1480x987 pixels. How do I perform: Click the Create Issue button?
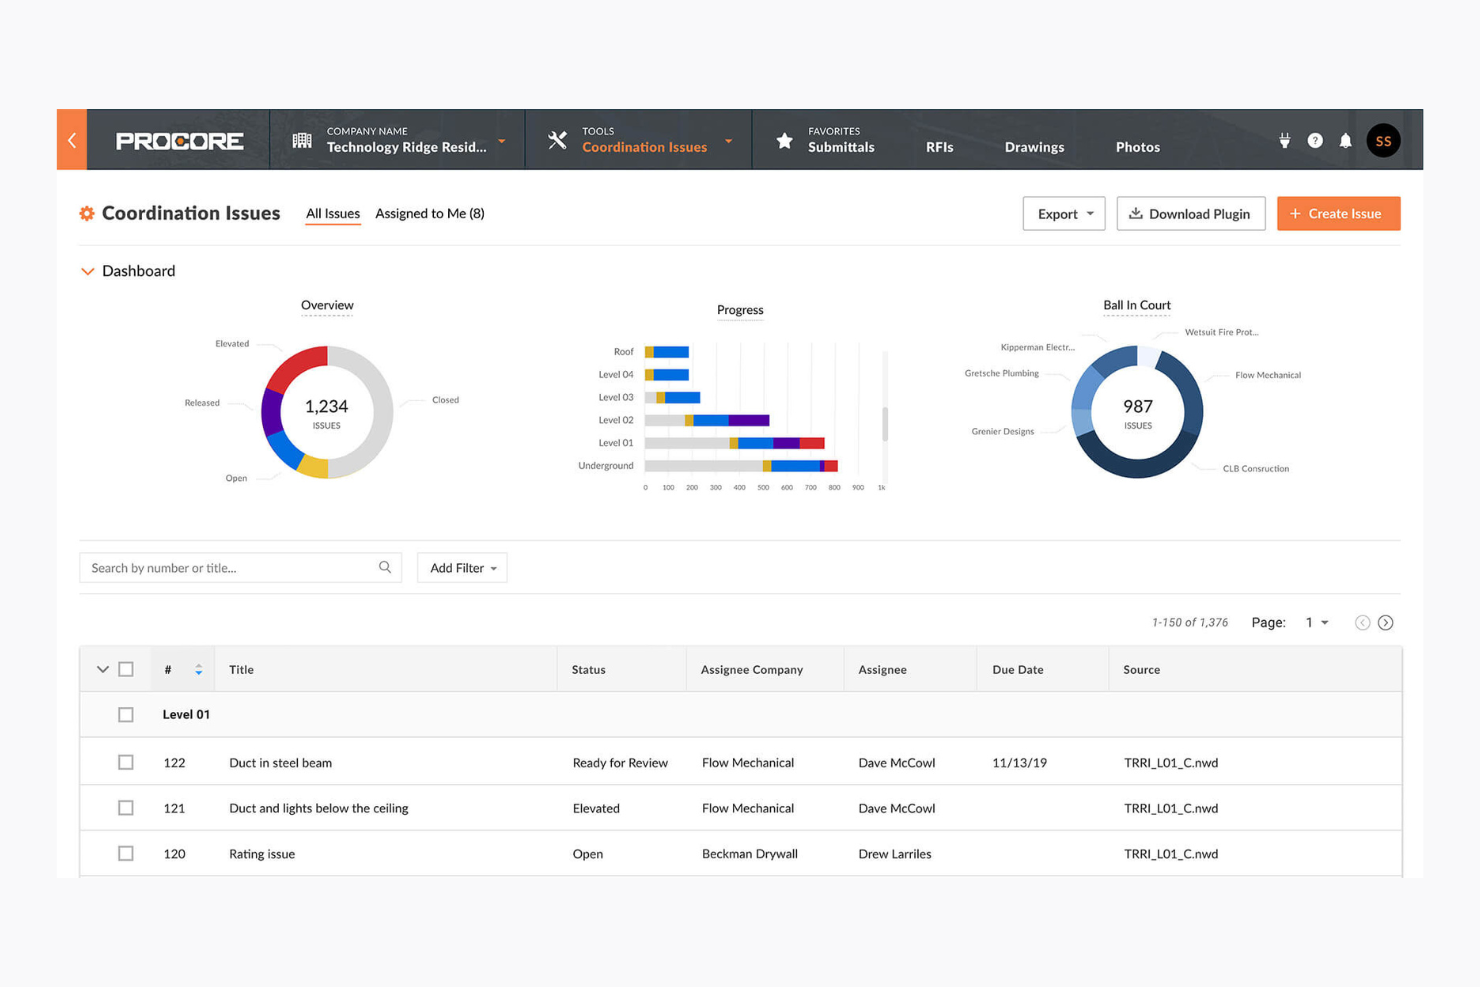point(1339,213)
